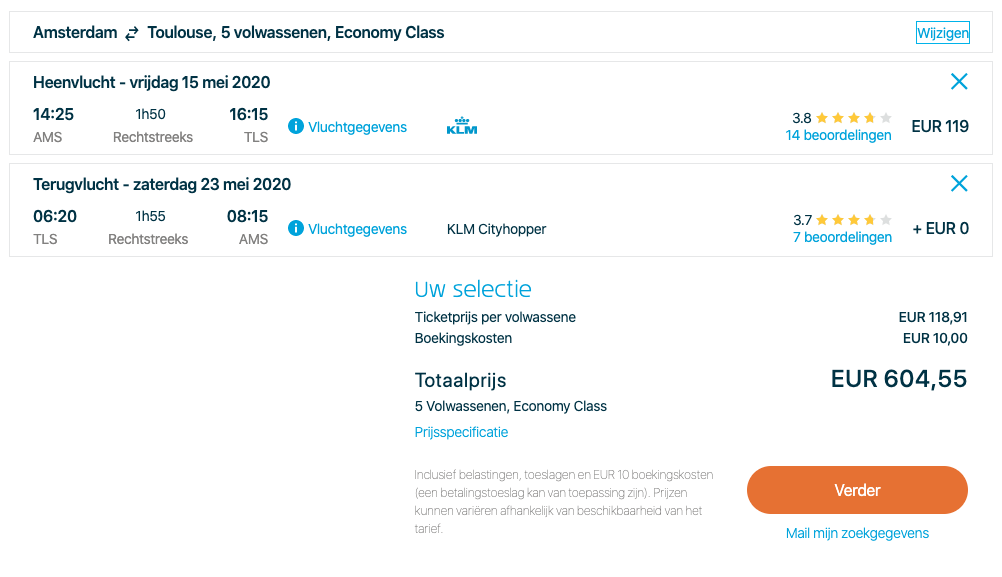The height and width of the screenshot is (577, 1002).
Task: Click the KLM airline logo
Action: pyautogui.click(x=462, y=126)
